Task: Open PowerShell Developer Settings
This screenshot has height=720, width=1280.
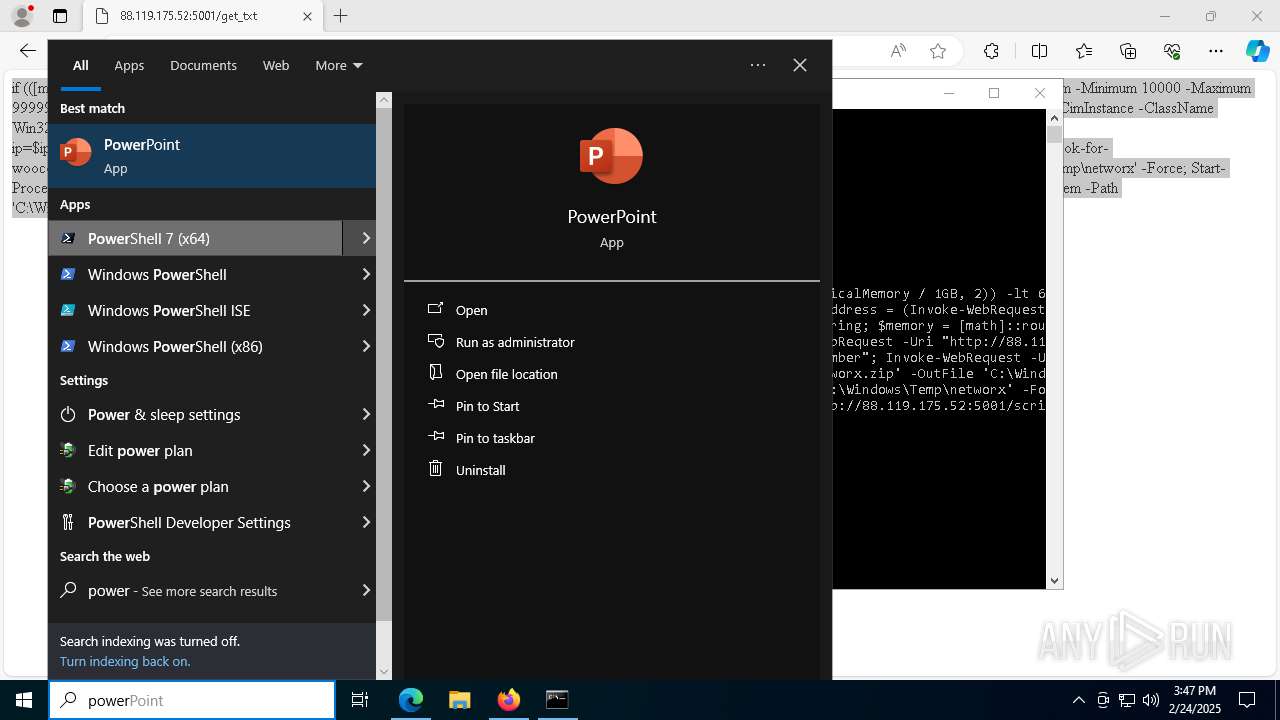Action: (195, 522)
